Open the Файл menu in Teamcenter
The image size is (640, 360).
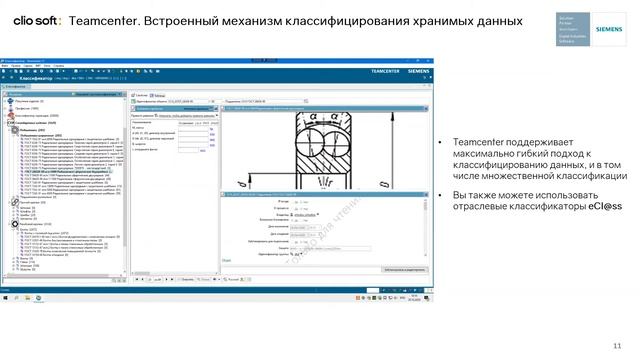point(5,66)
